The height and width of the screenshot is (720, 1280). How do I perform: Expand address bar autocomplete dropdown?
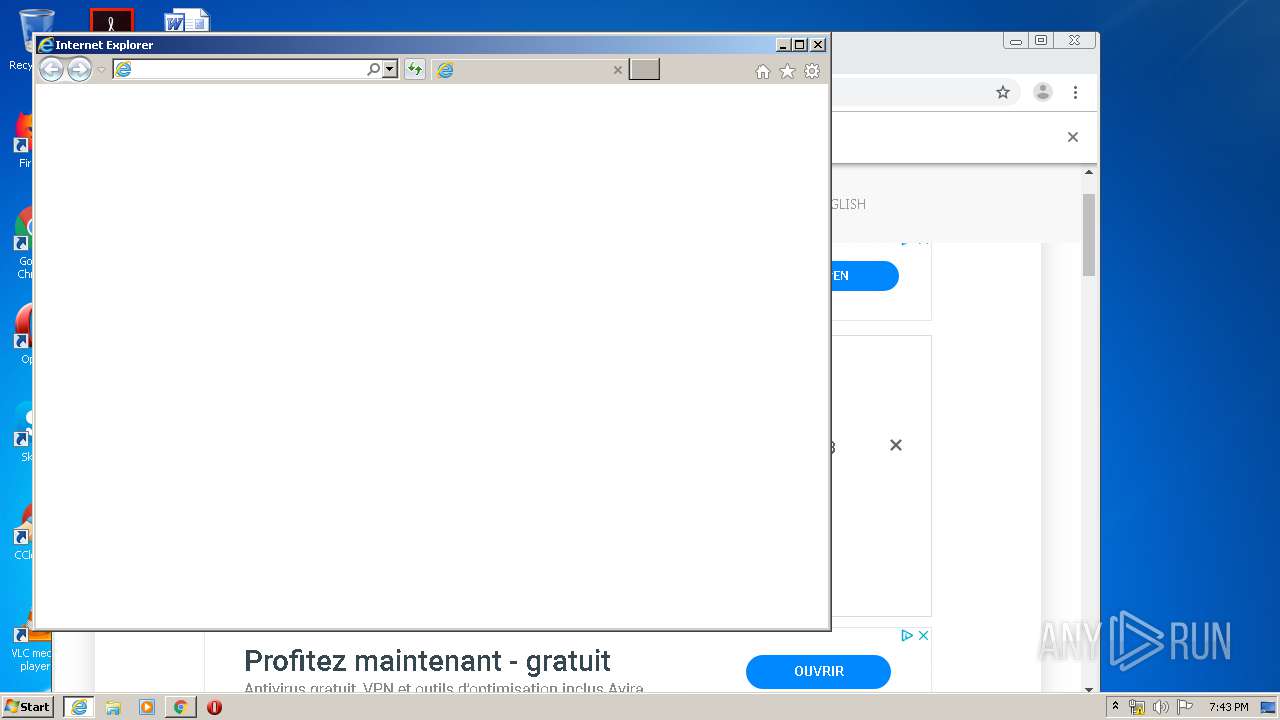click(x=390, y=69)
